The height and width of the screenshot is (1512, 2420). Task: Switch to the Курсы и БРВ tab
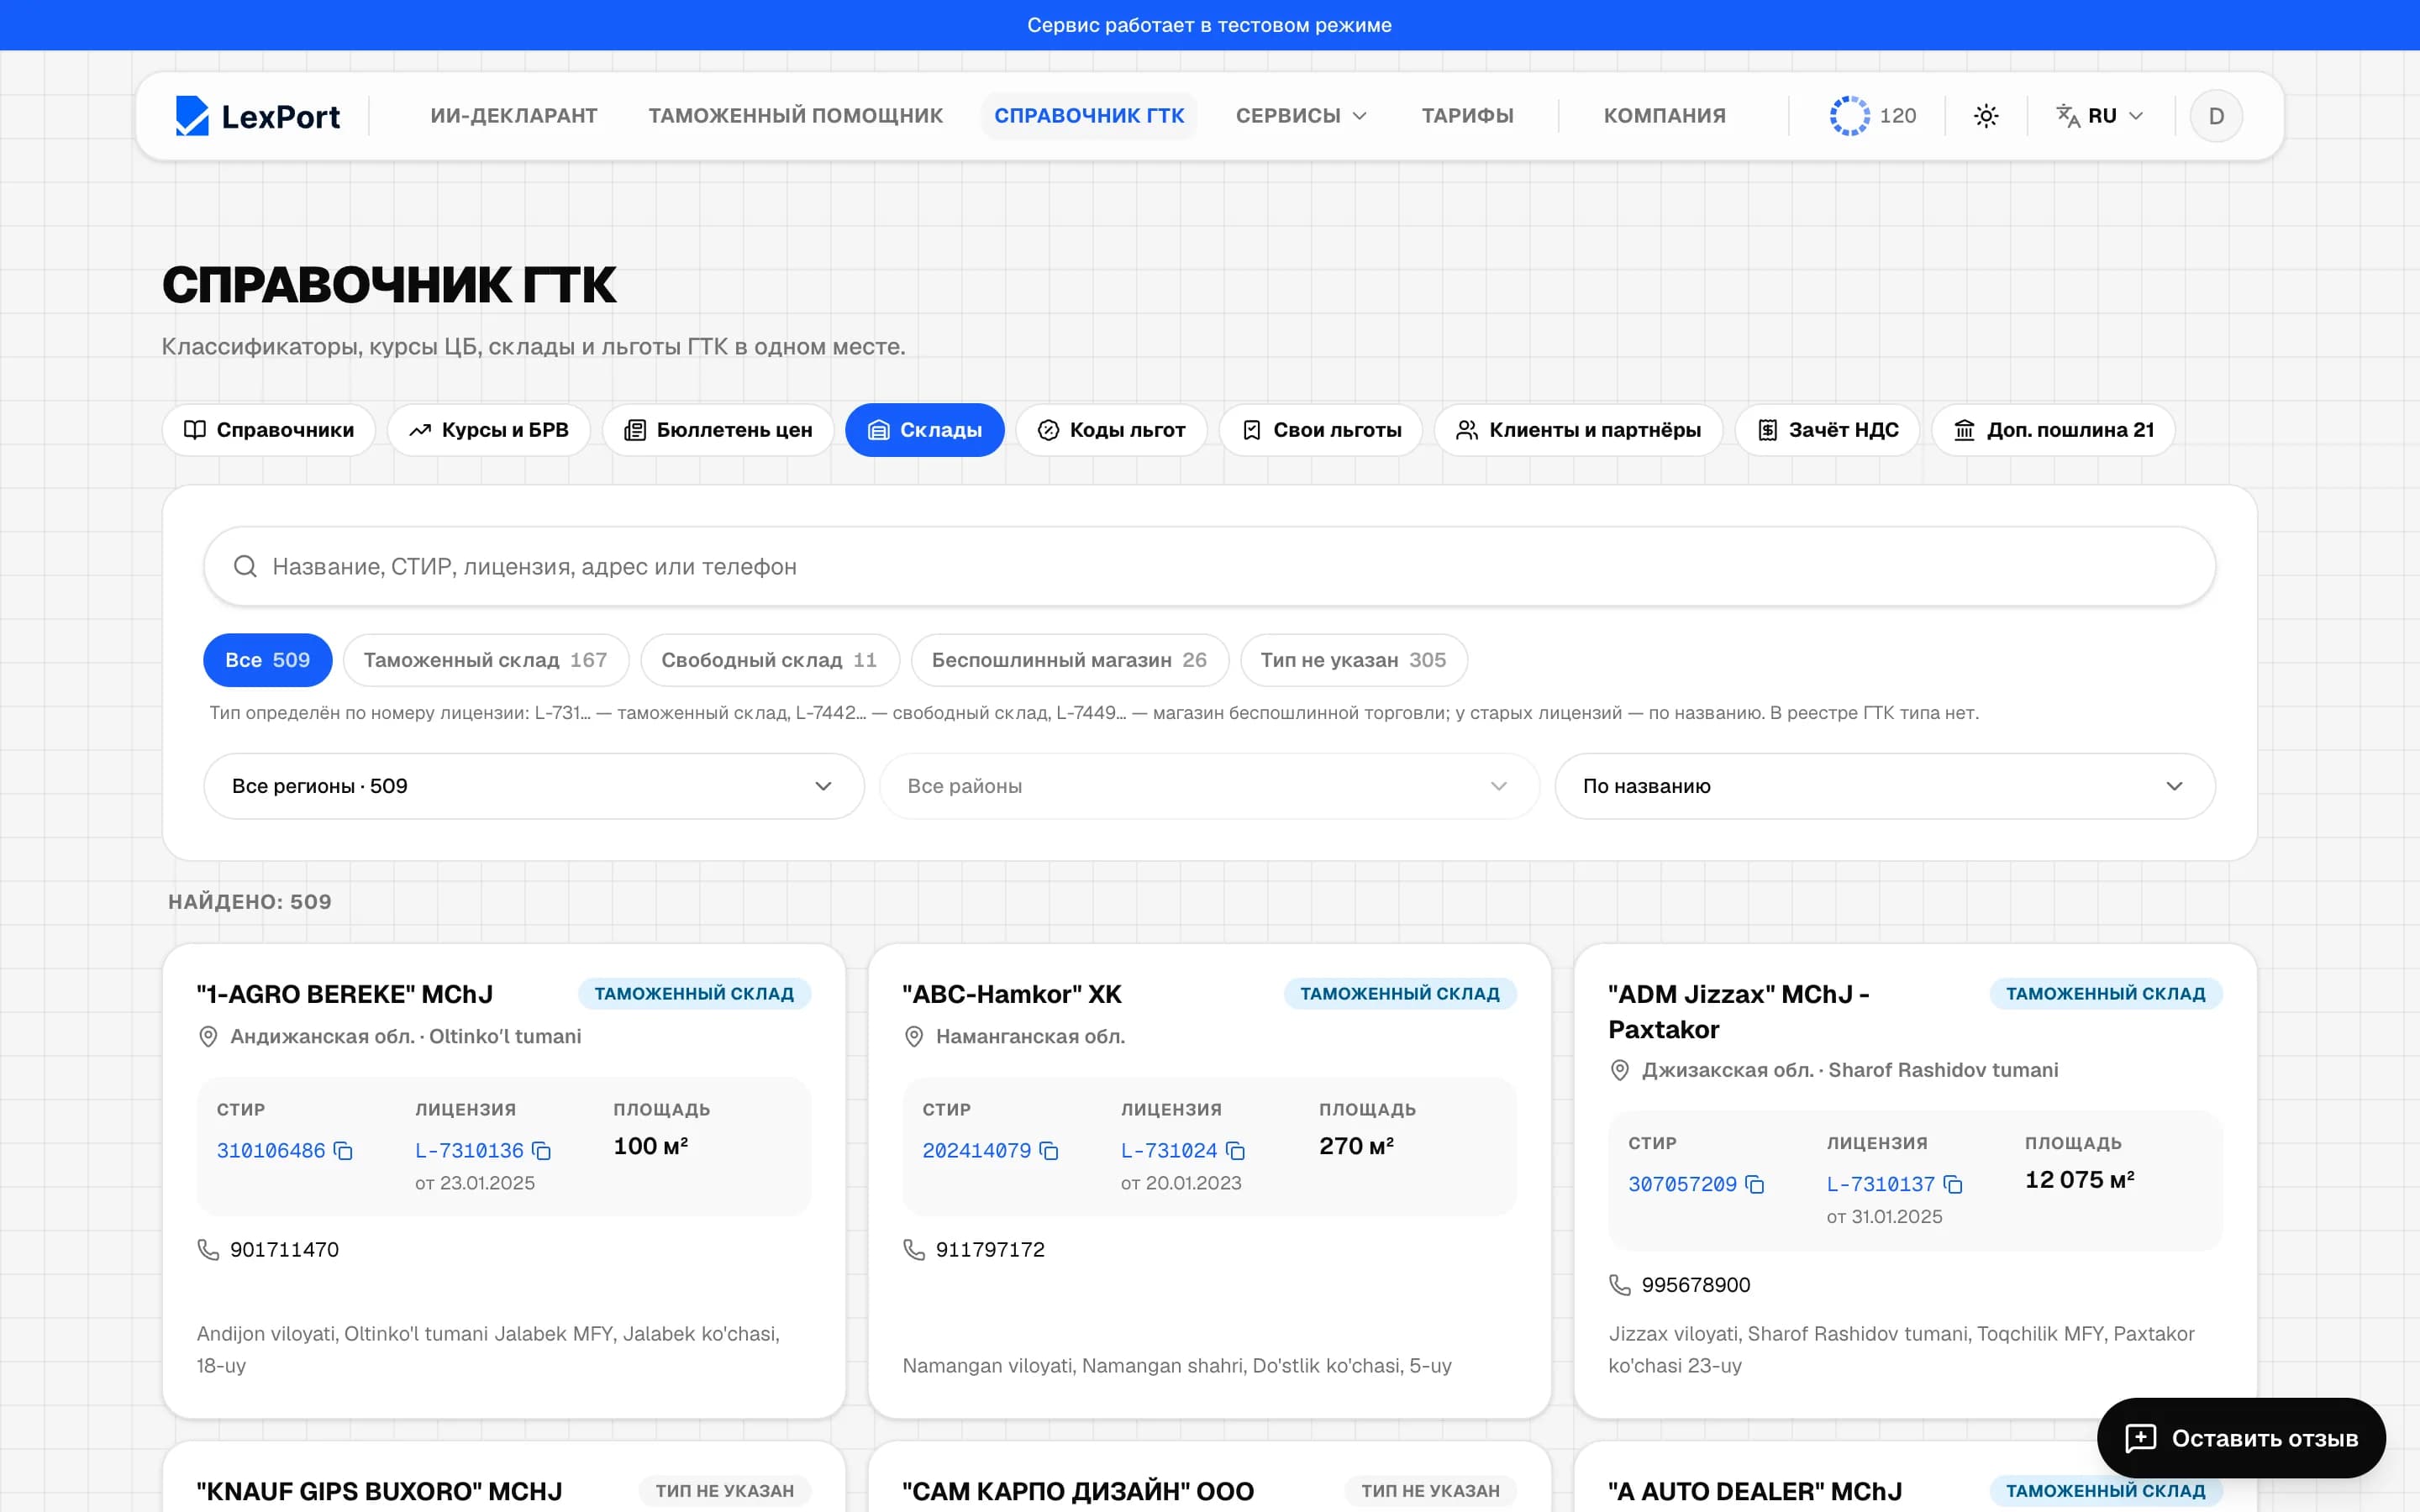pyautogui.click(x=489, y=430)
